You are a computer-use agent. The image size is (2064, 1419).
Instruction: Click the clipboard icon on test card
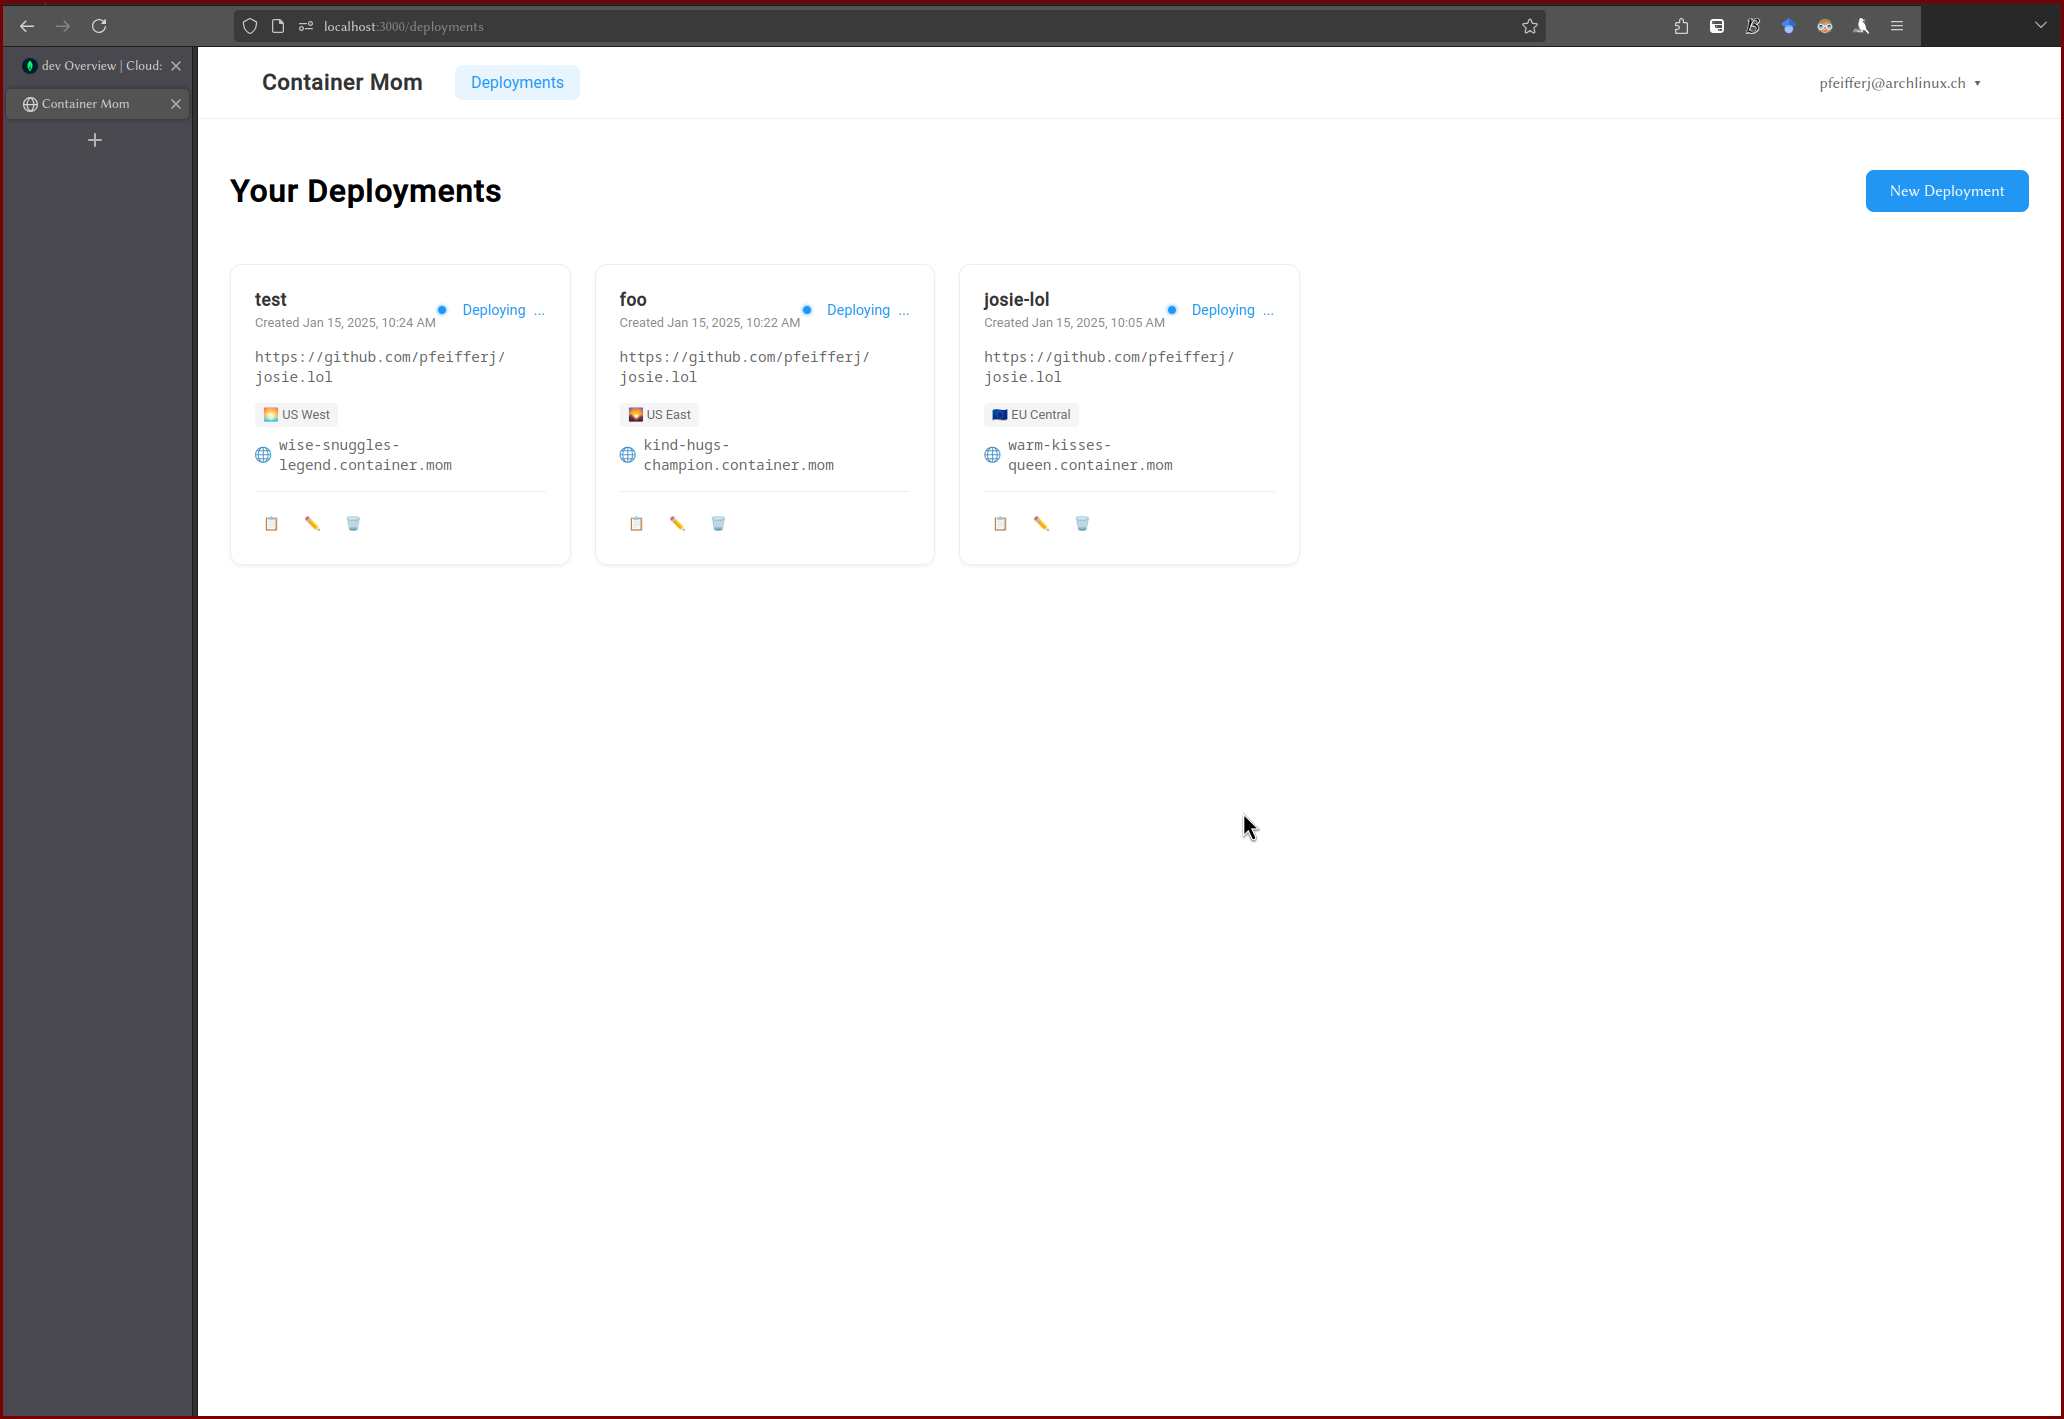point(271,524)
